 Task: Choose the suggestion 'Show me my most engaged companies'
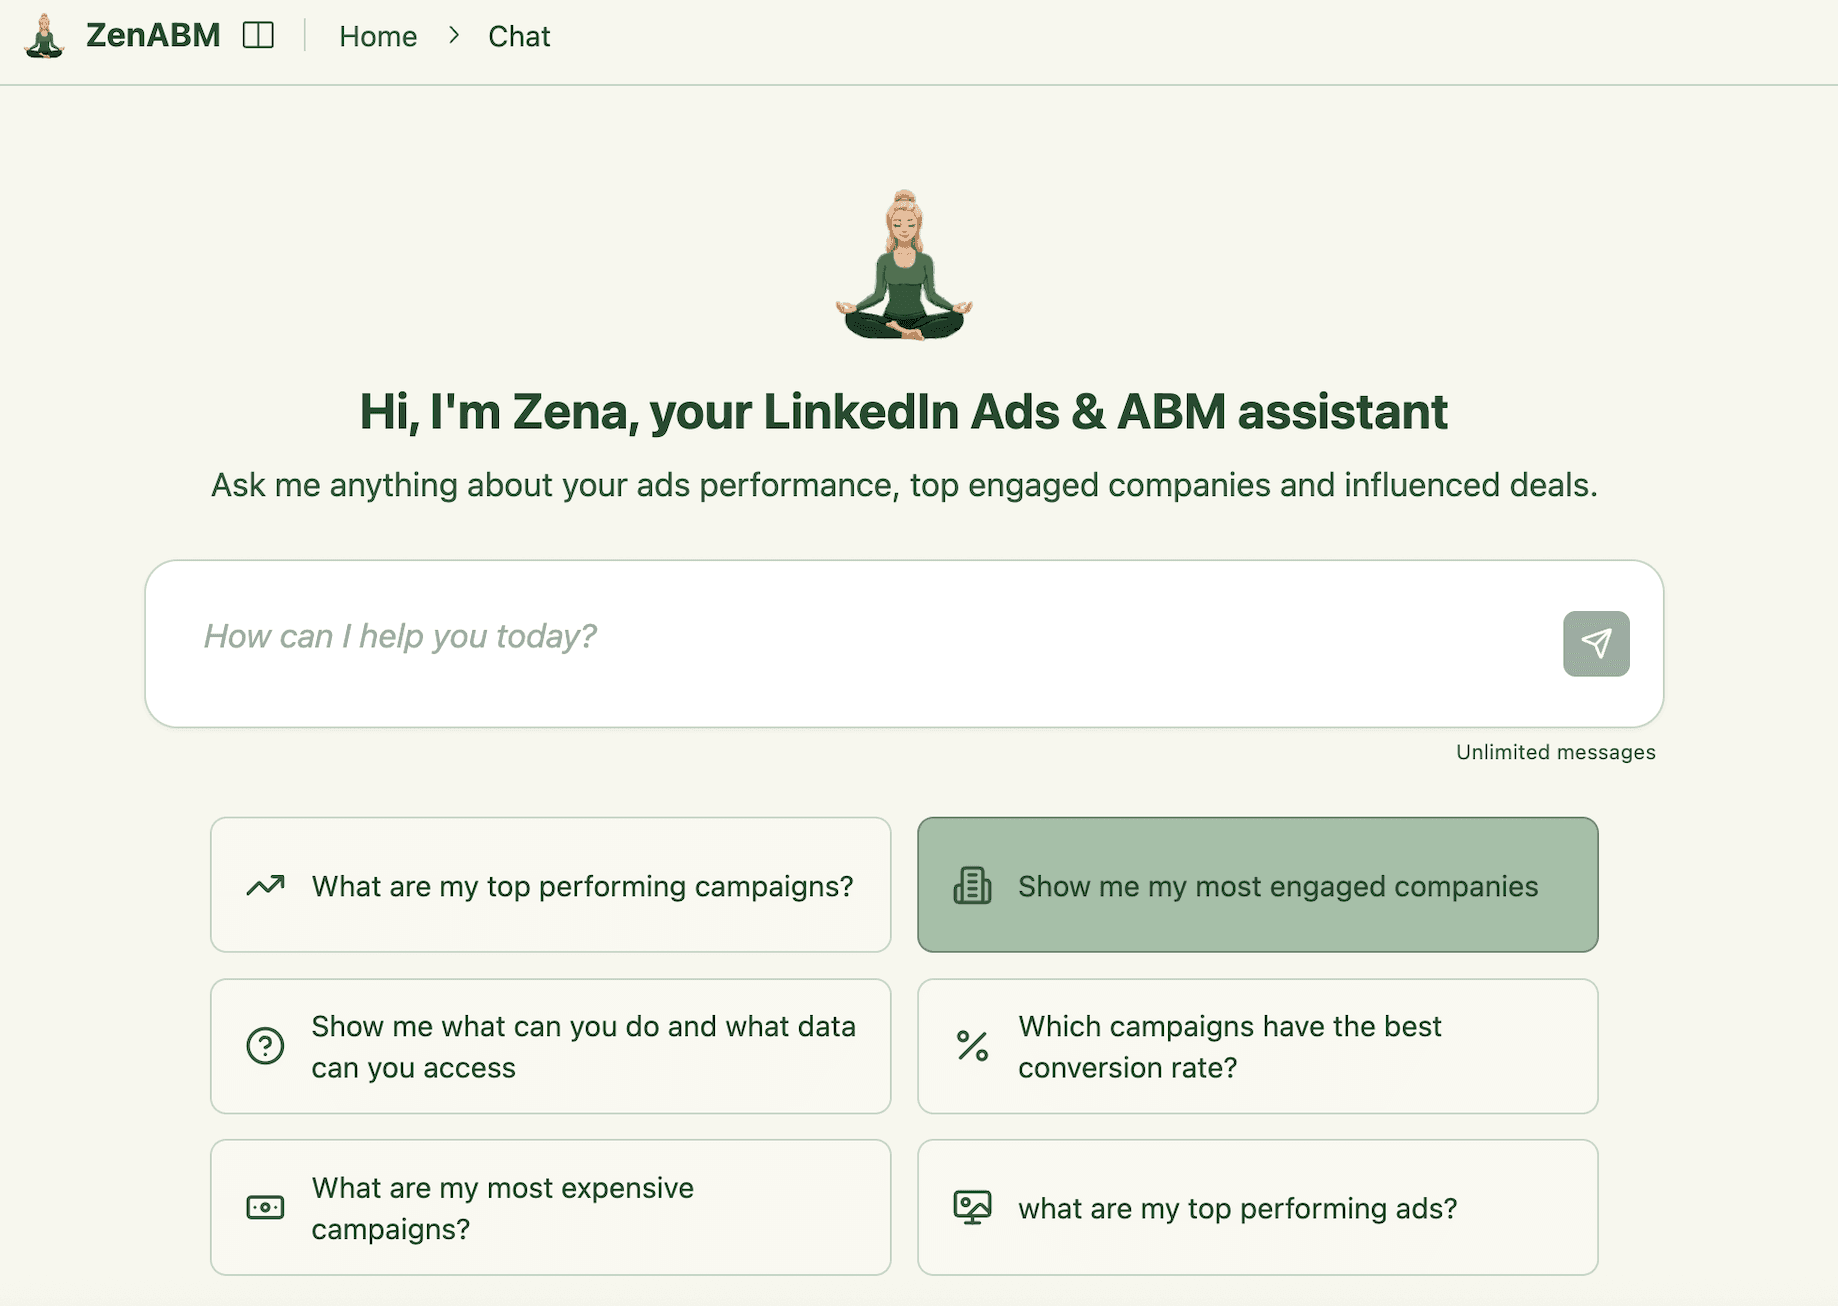1257,885
